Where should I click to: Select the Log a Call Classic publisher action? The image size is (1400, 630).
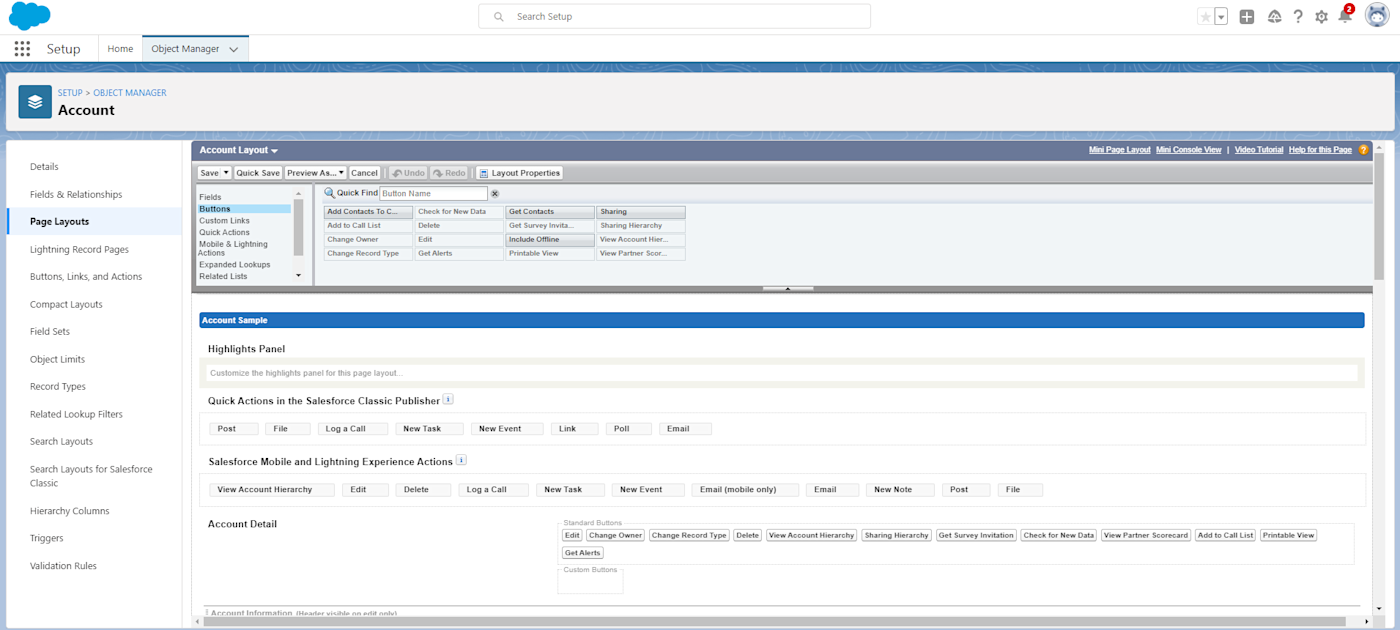tap(352, 429)
